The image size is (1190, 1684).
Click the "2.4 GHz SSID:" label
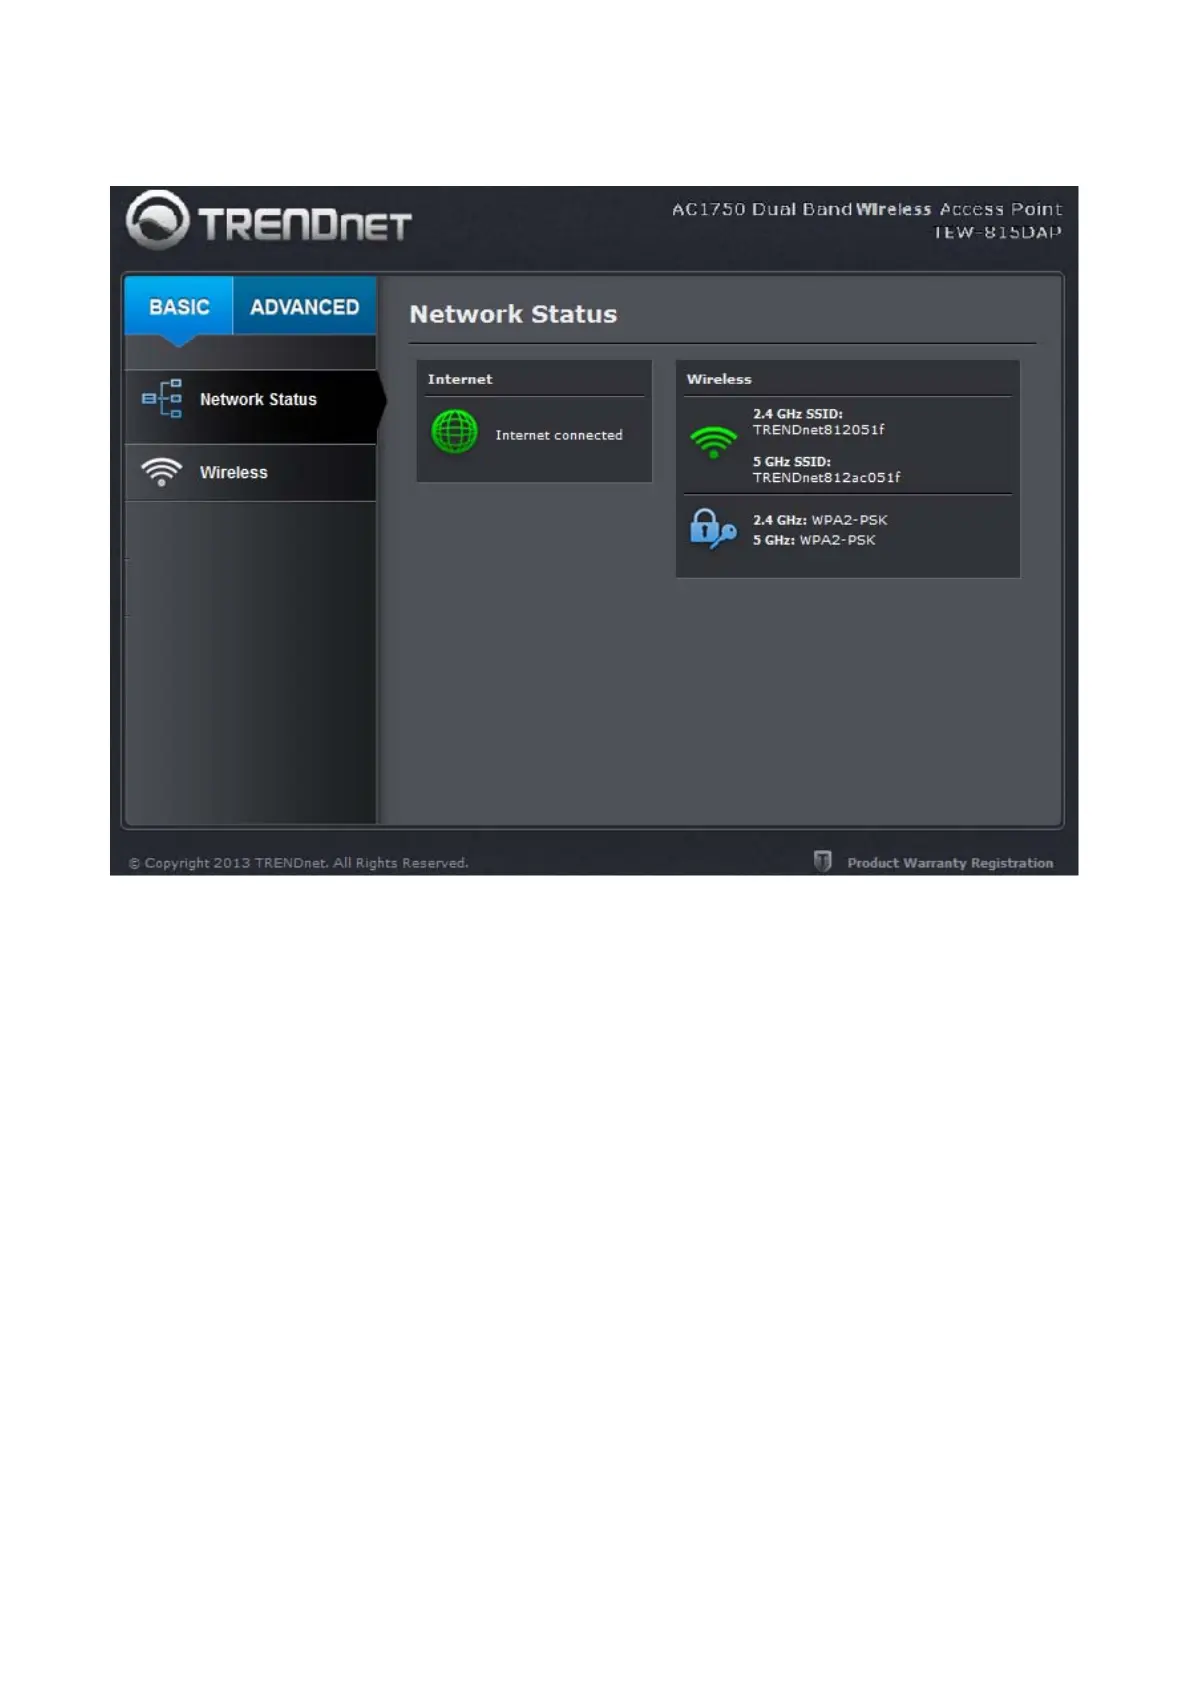pos(798,414)
